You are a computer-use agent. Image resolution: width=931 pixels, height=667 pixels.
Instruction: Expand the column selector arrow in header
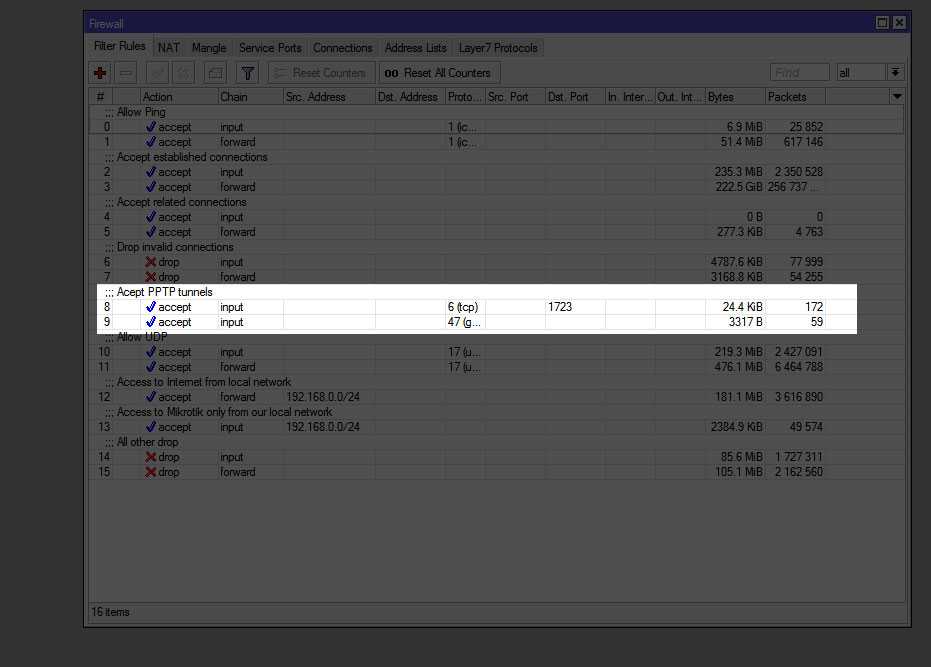[x=897, y=96]
